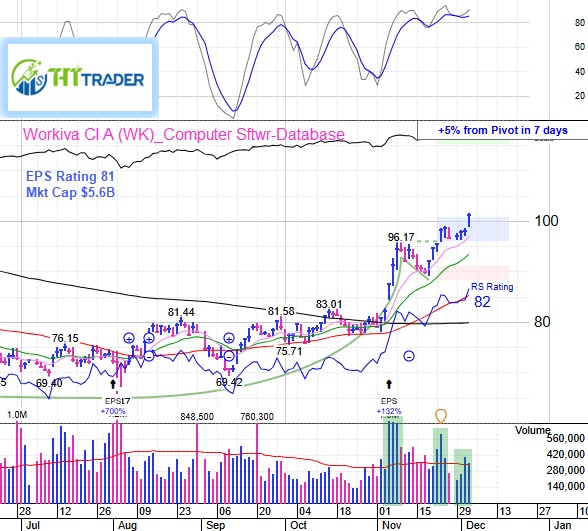Click the '+5% from Pivot in 7 days' label

[x=502, y=130]
